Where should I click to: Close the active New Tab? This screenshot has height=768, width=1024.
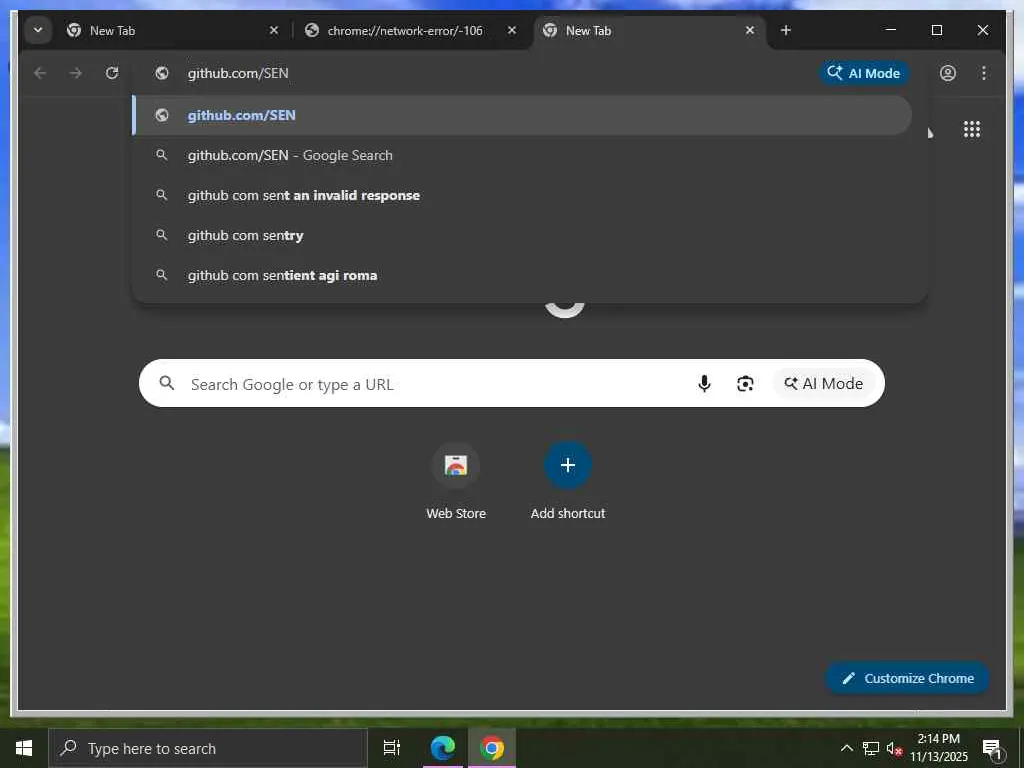[750, 30]
